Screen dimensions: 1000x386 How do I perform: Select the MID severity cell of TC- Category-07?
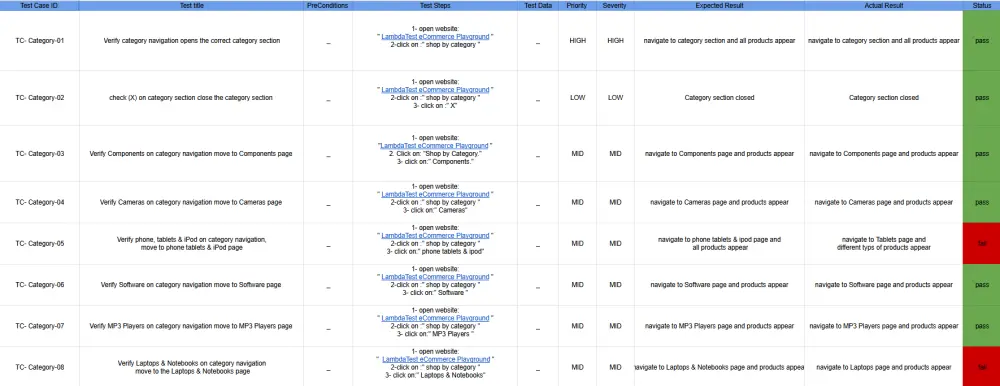[x=615, y=326]
